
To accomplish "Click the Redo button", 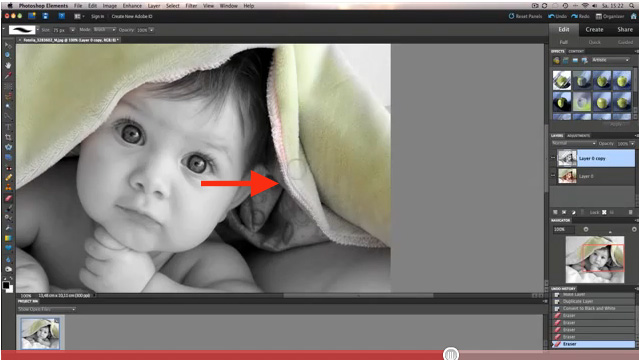I will pyautogui.click(x=580, y=16).
